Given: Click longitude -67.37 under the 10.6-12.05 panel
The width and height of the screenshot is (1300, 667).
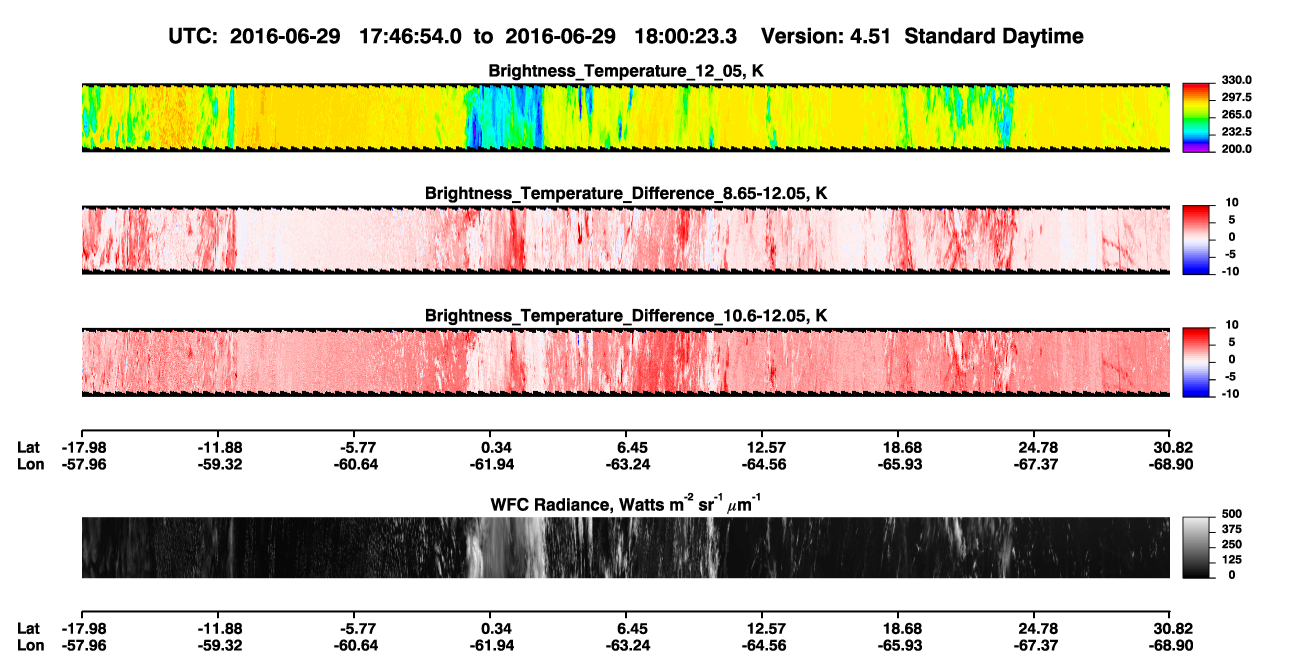Looking at the screenshot, I should pyautogui.click(x=1034, y=464).
